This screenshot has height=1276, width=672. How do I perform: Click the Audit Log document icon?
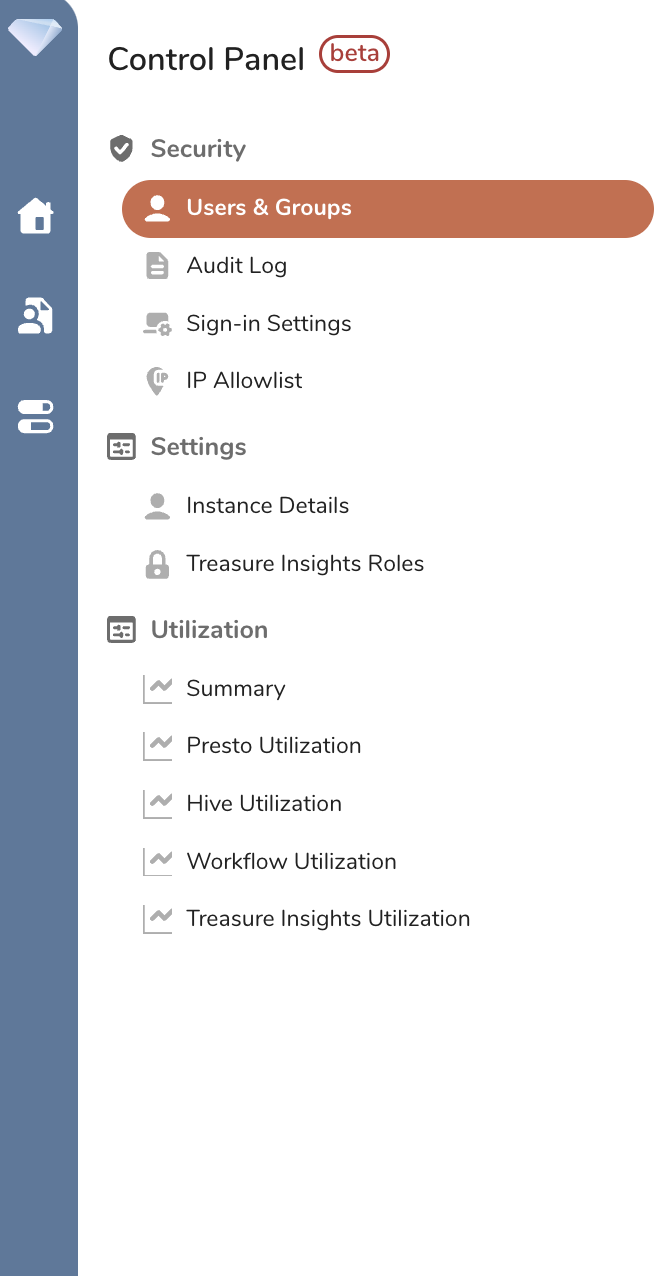(x=157, y=266)
